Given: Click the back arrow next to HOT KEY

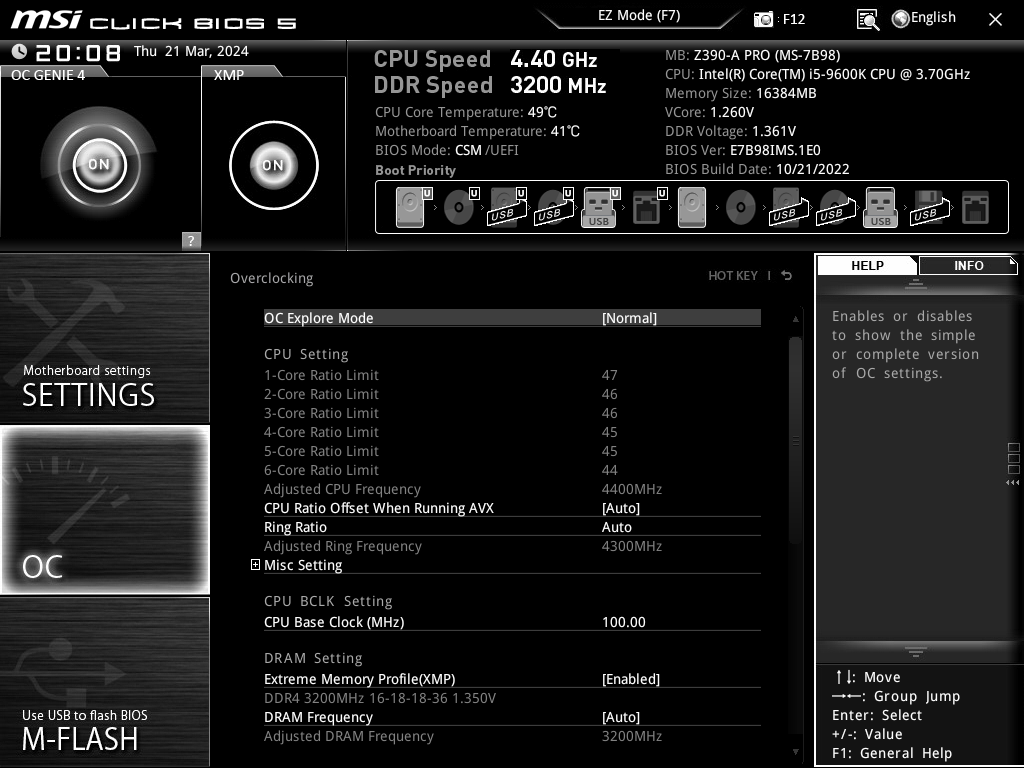Looking at the screenshot, I should point(786,276).
